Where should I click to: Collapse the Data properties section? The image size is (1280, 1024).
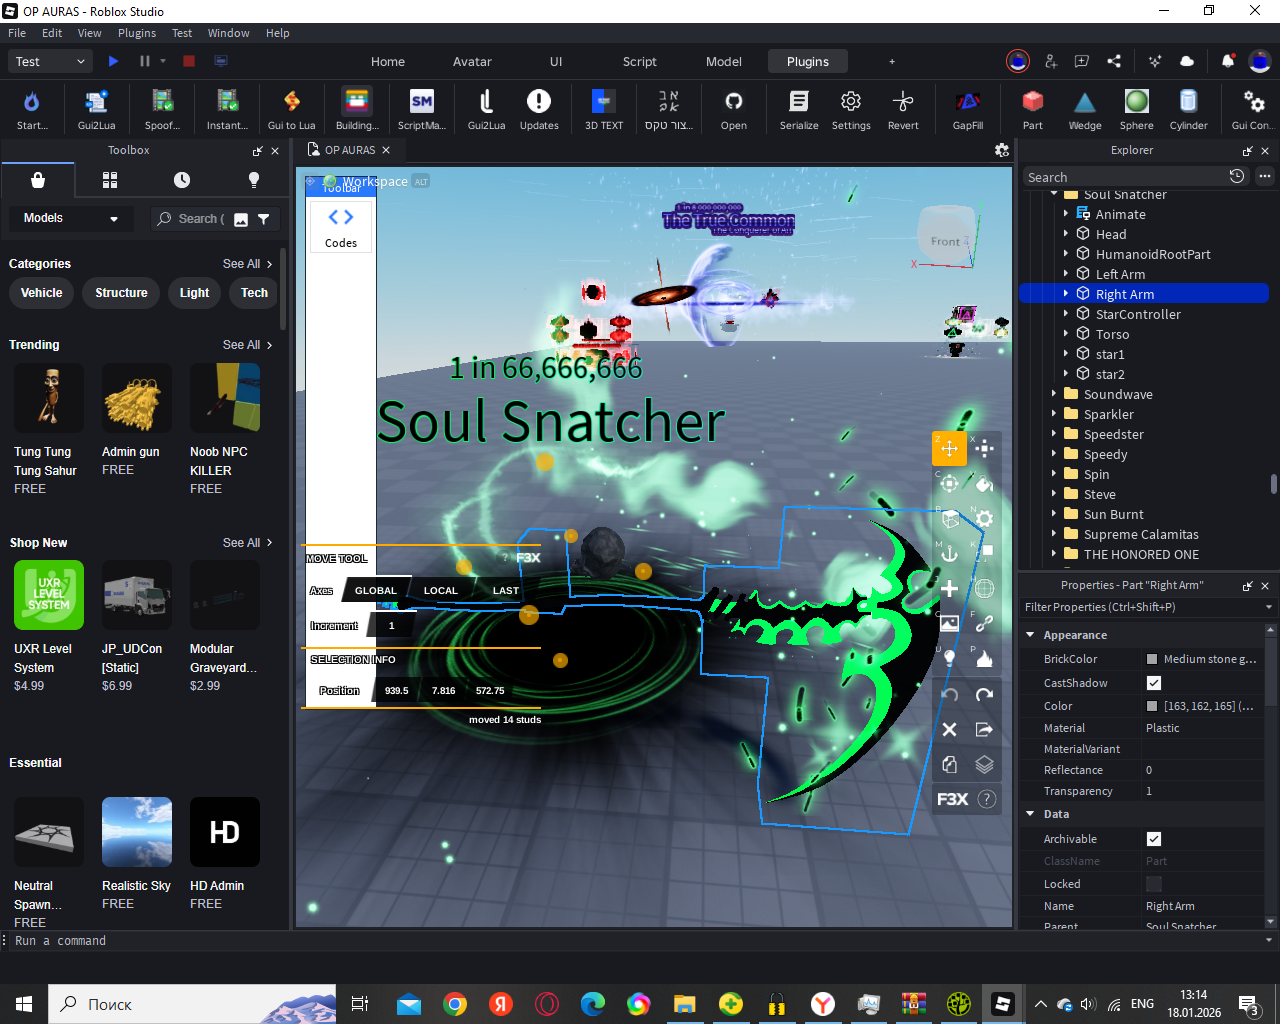1030,814
